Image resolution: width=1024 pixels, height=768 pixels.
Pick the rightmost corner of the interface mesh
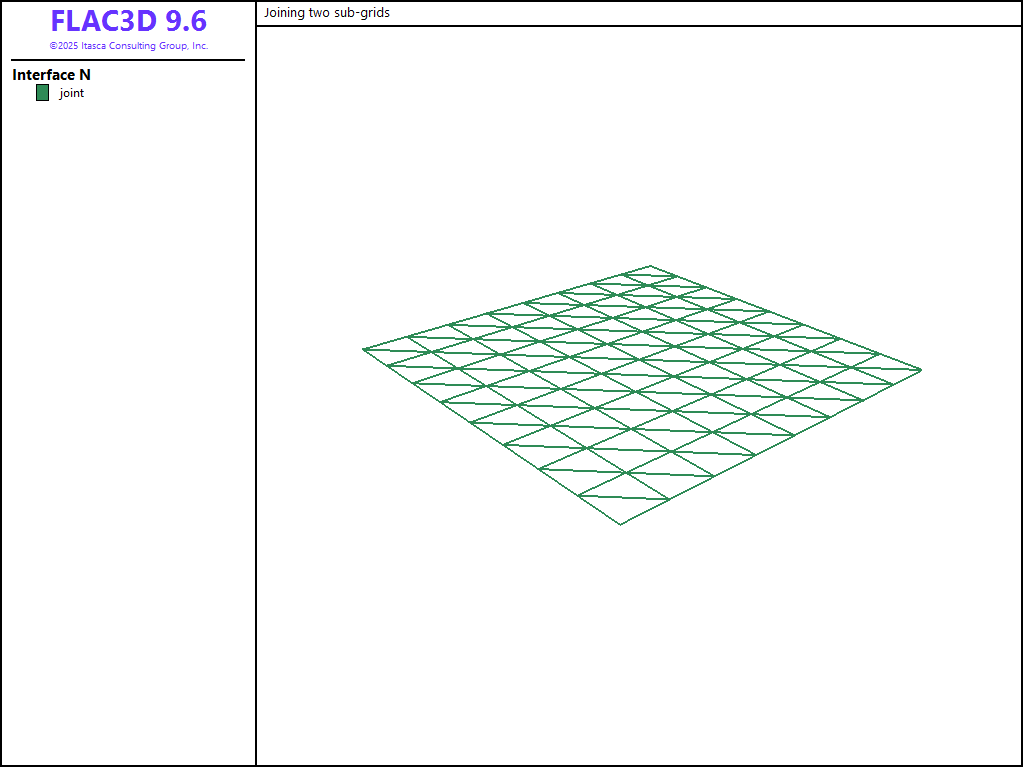click(920, 370)
